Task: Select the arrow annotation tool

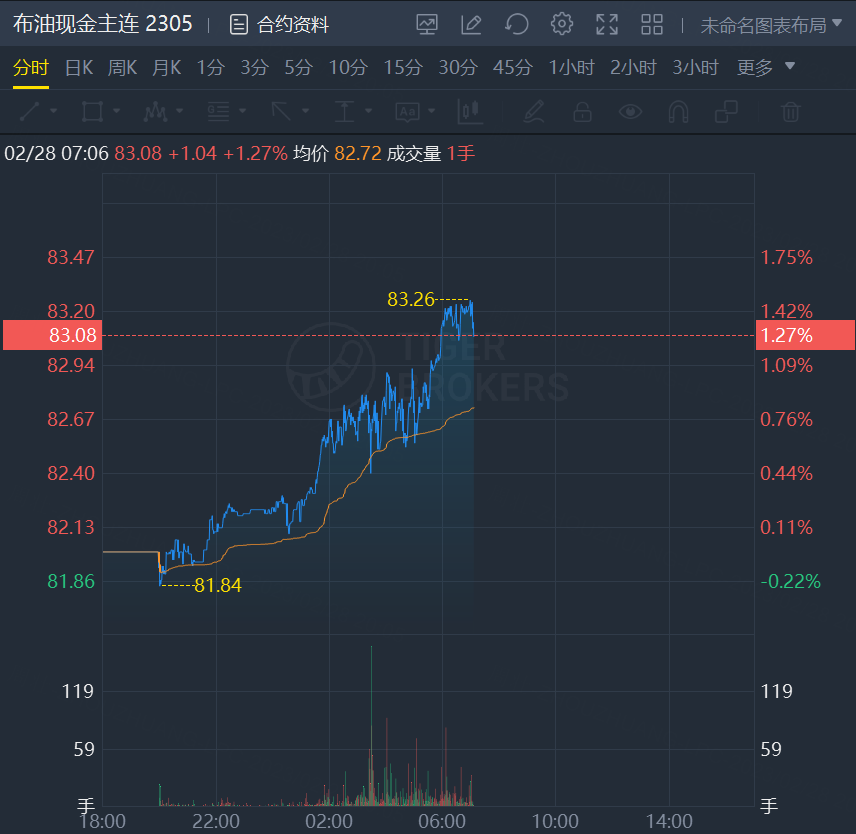Action: point(281,111)
